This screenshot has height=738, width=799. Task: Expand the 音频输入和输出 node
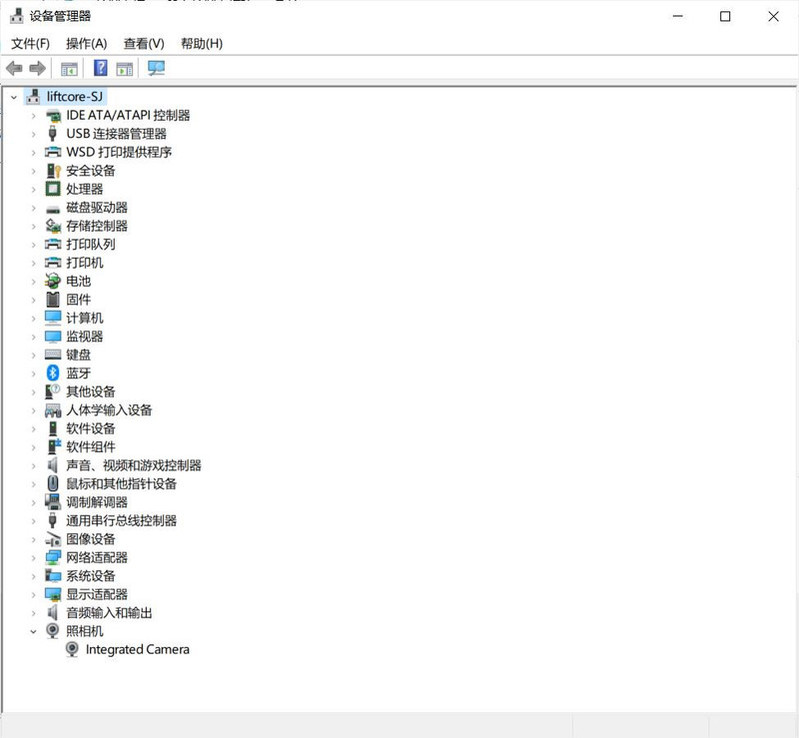tap(34, 613)
